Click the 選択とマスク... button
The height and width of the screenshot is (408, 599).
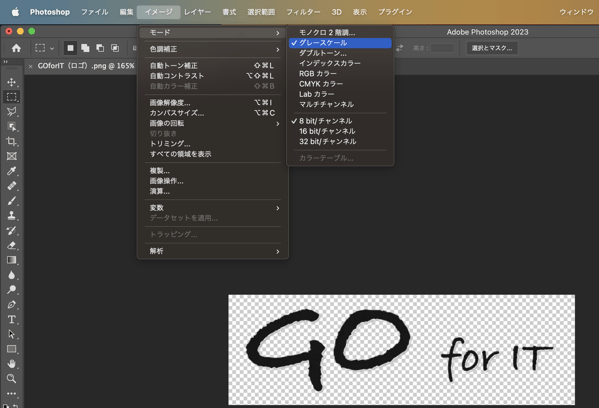point(492,48)
